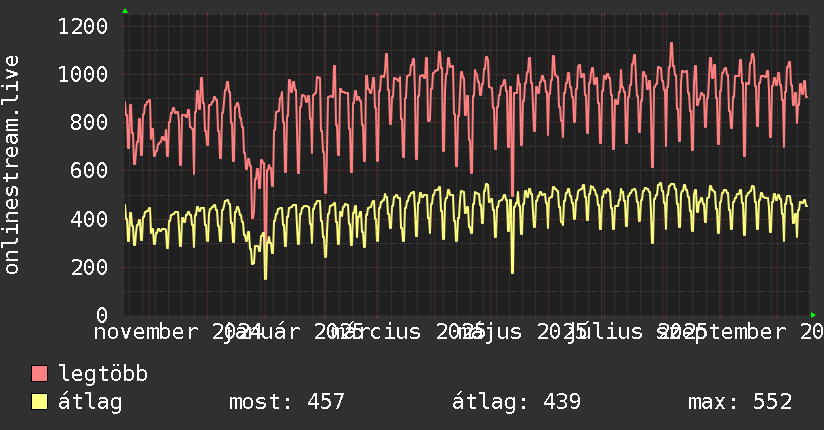824x430 pixels.
Task: Click the onlinestream.live vertical axis title
Action: click(x=11, y=165)
